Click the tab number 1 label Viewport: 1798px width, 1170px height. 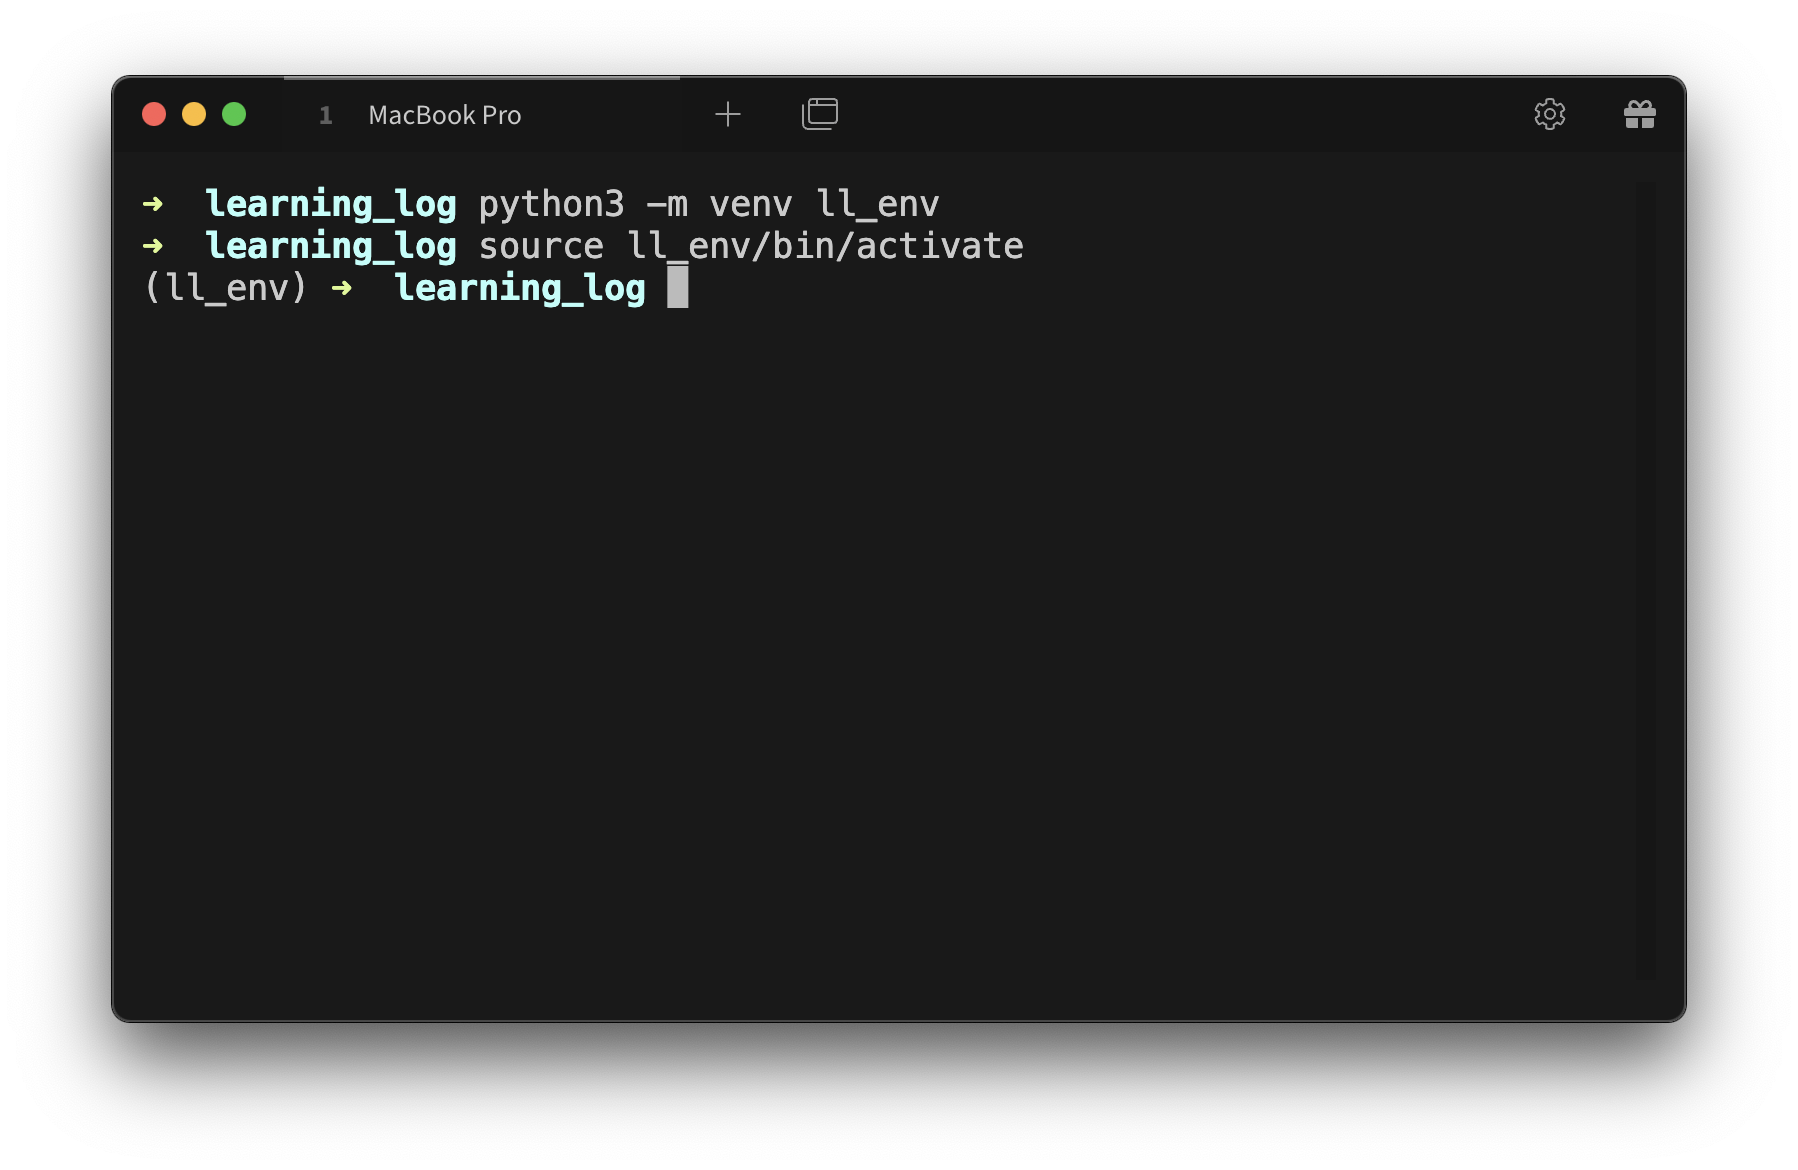pos(325,115)
